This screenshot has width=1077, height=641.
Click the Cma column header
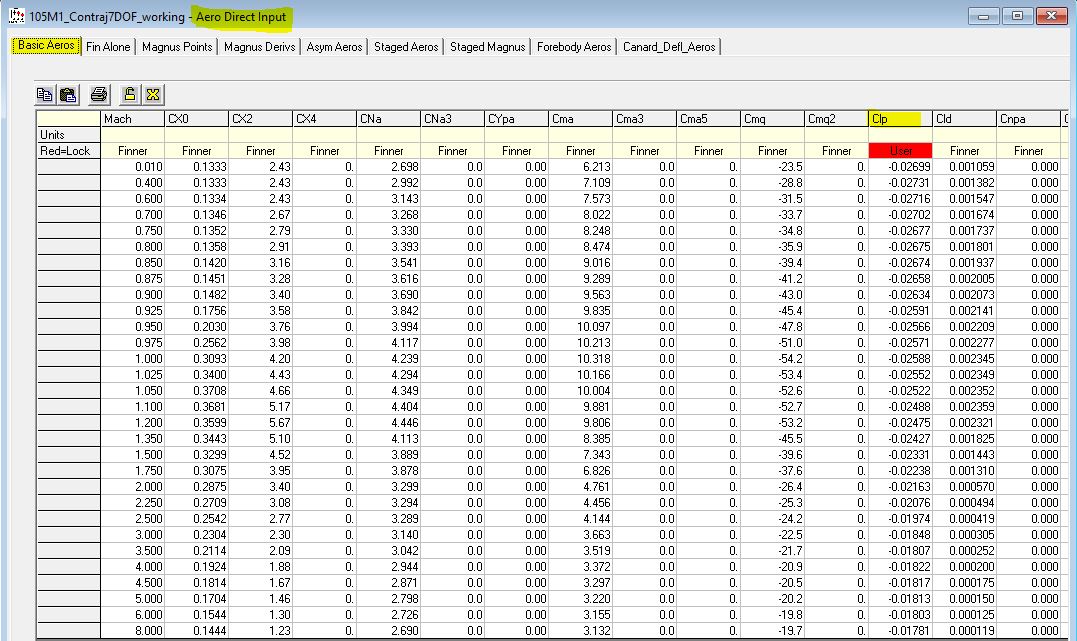point(580,119)
